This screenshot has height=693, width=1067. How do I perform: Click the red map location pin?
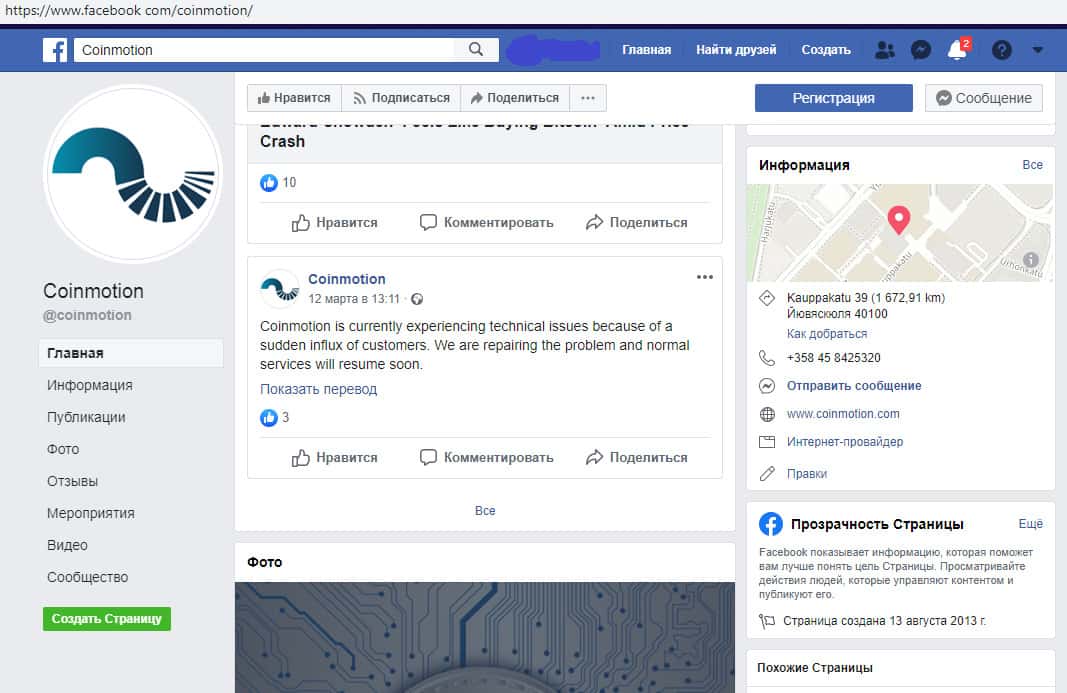coord(899,220)
